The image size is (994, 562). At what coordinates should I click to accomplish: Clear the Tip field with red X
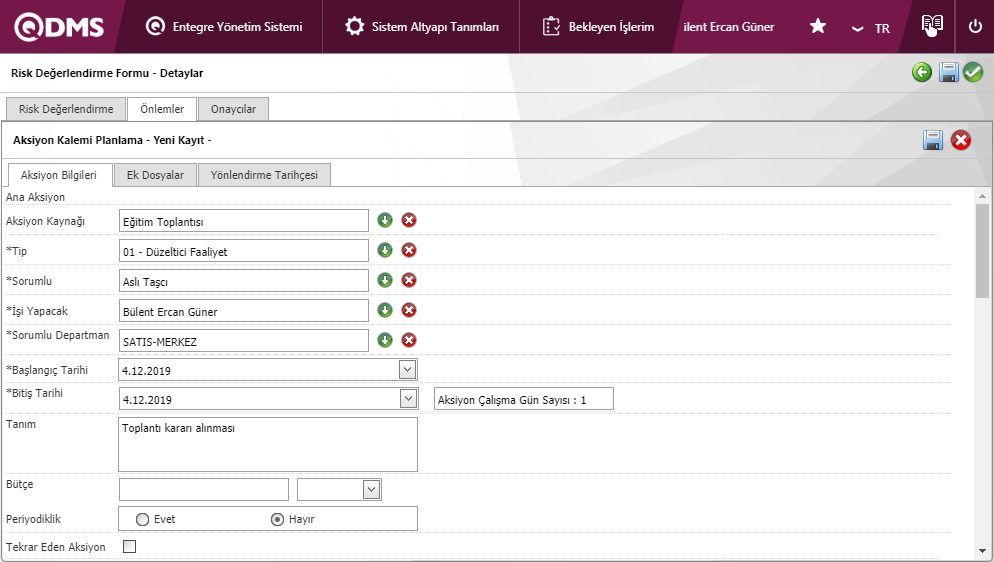[409, 250]
